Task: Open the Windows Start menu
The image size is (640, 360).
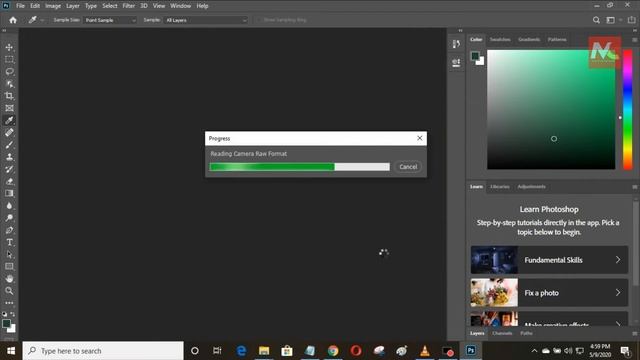Action: (11, 351)
